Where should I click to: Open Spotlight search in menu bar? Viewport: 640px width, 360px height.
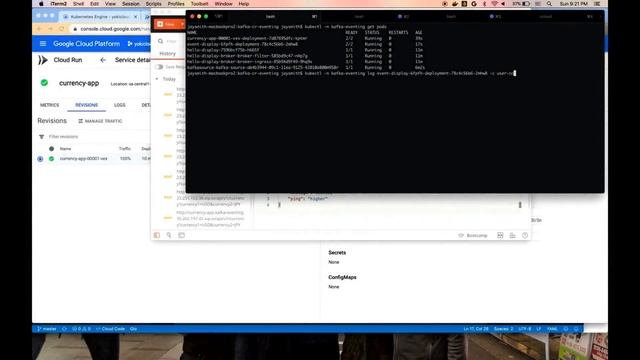(x=549, y=4)
